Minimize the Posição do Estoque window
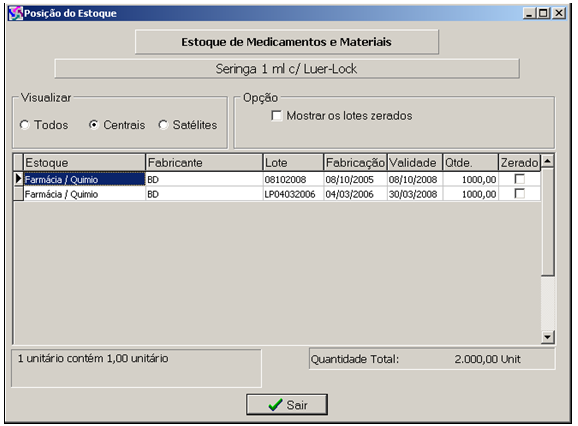The image size is (578, 426). pyautogui.click(x=529, y=14)
